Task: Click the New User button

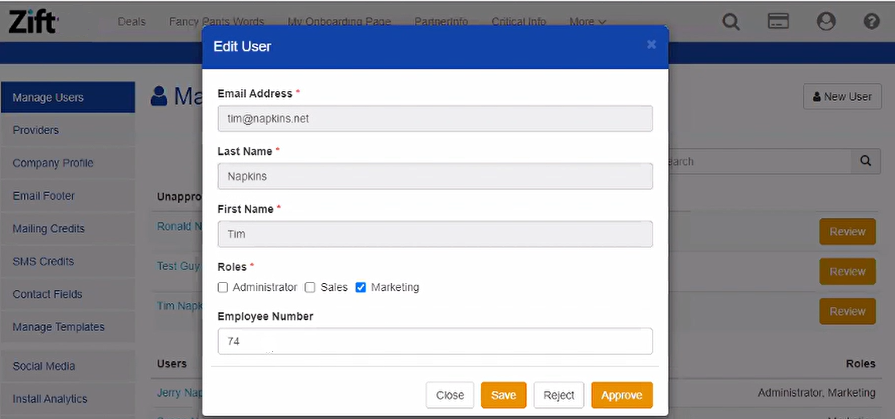Action: click(x=842, y=96)
